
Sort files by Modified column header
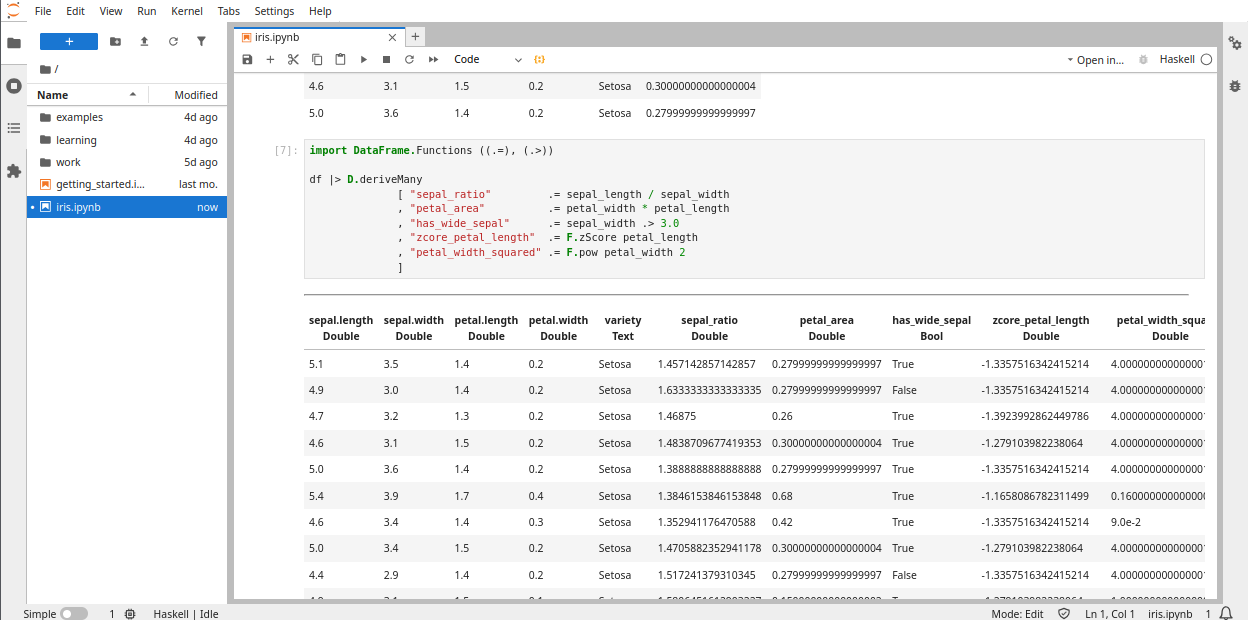pyautogui.click(x=189, y=95)
